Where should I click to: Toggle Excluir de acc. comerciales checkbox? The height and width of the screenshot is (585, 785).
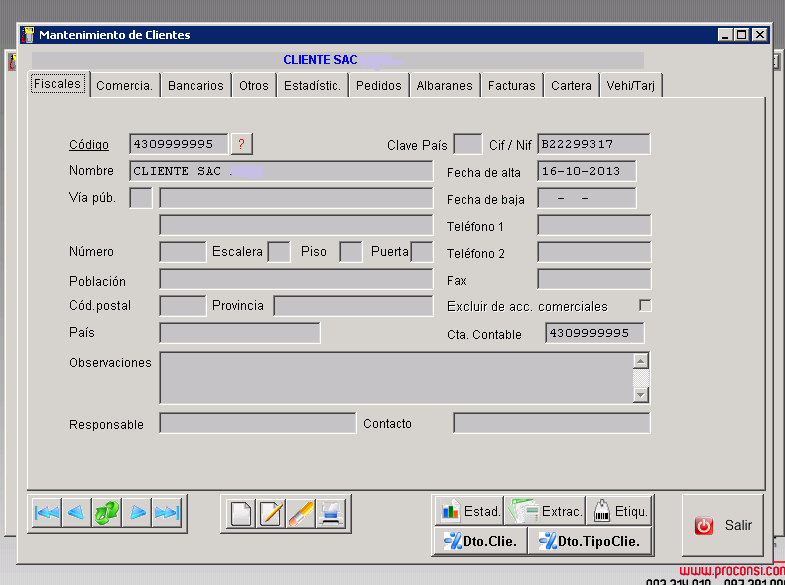point(645,305)
